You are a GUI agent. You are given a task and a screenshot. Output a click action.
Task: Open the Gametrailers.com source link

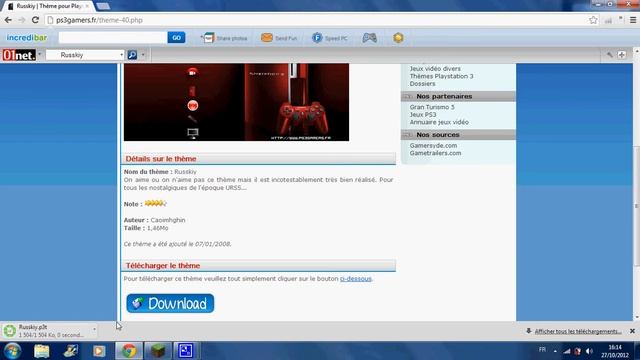pos(436,153)
